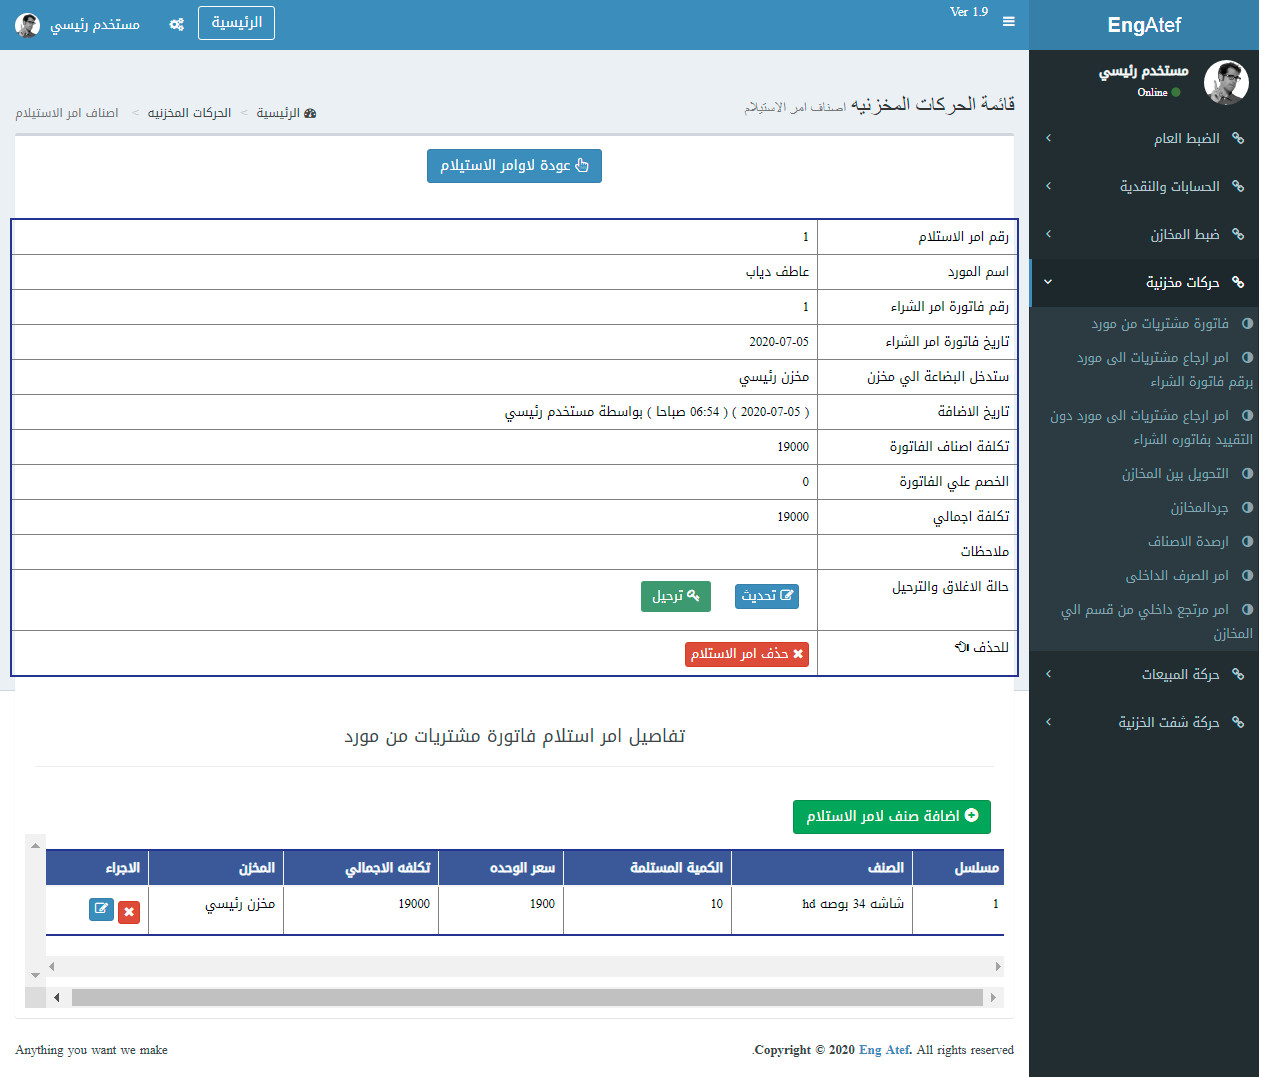Click مستخدم رئيسي name in top header
The width and height of the screenshot is (1280, 1077).
(x=95, y=24)
